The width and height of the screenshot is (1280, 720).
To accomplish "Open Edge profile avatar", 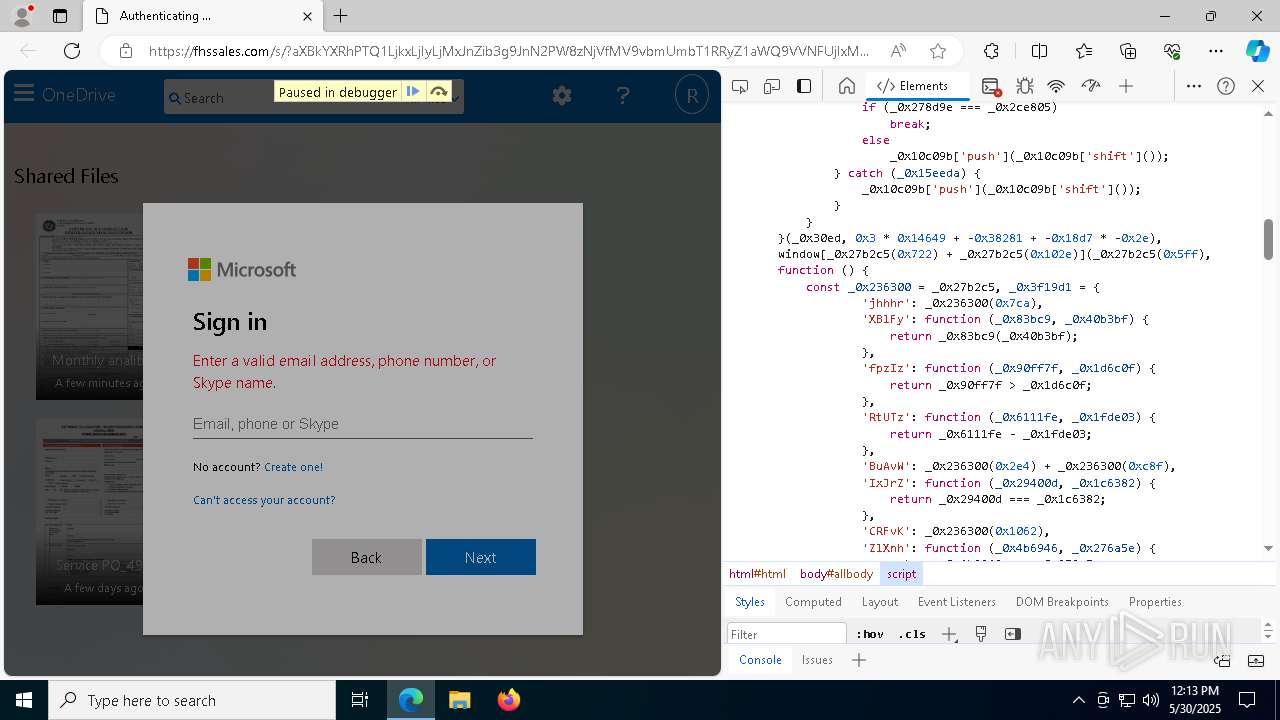I will 22,16.
